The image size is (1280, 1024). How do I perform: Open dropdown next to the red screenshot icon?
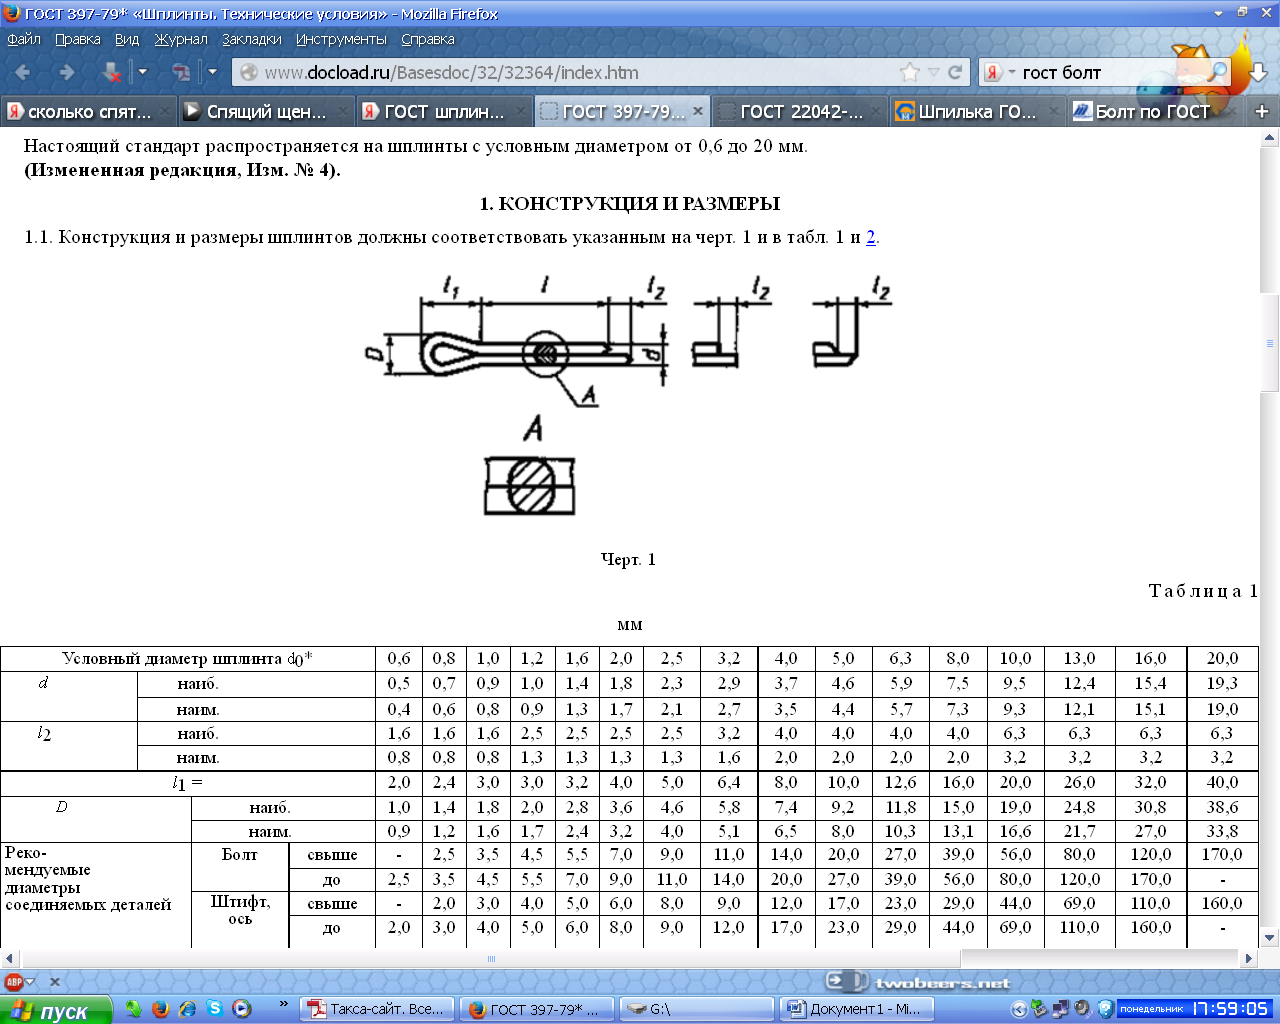tap(212, 72)
